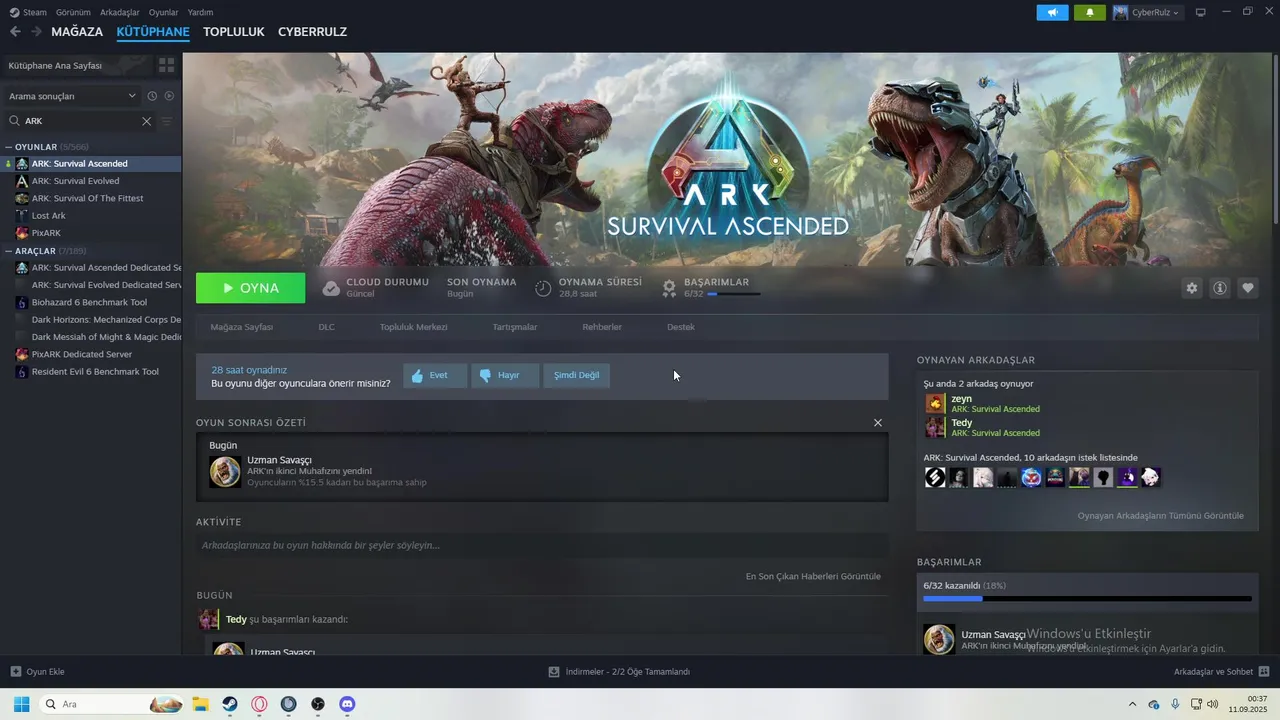This screenshot has width=1280, height=720.
Task: Go forward with the navigation arrow
Action: (x=36, y=32)
